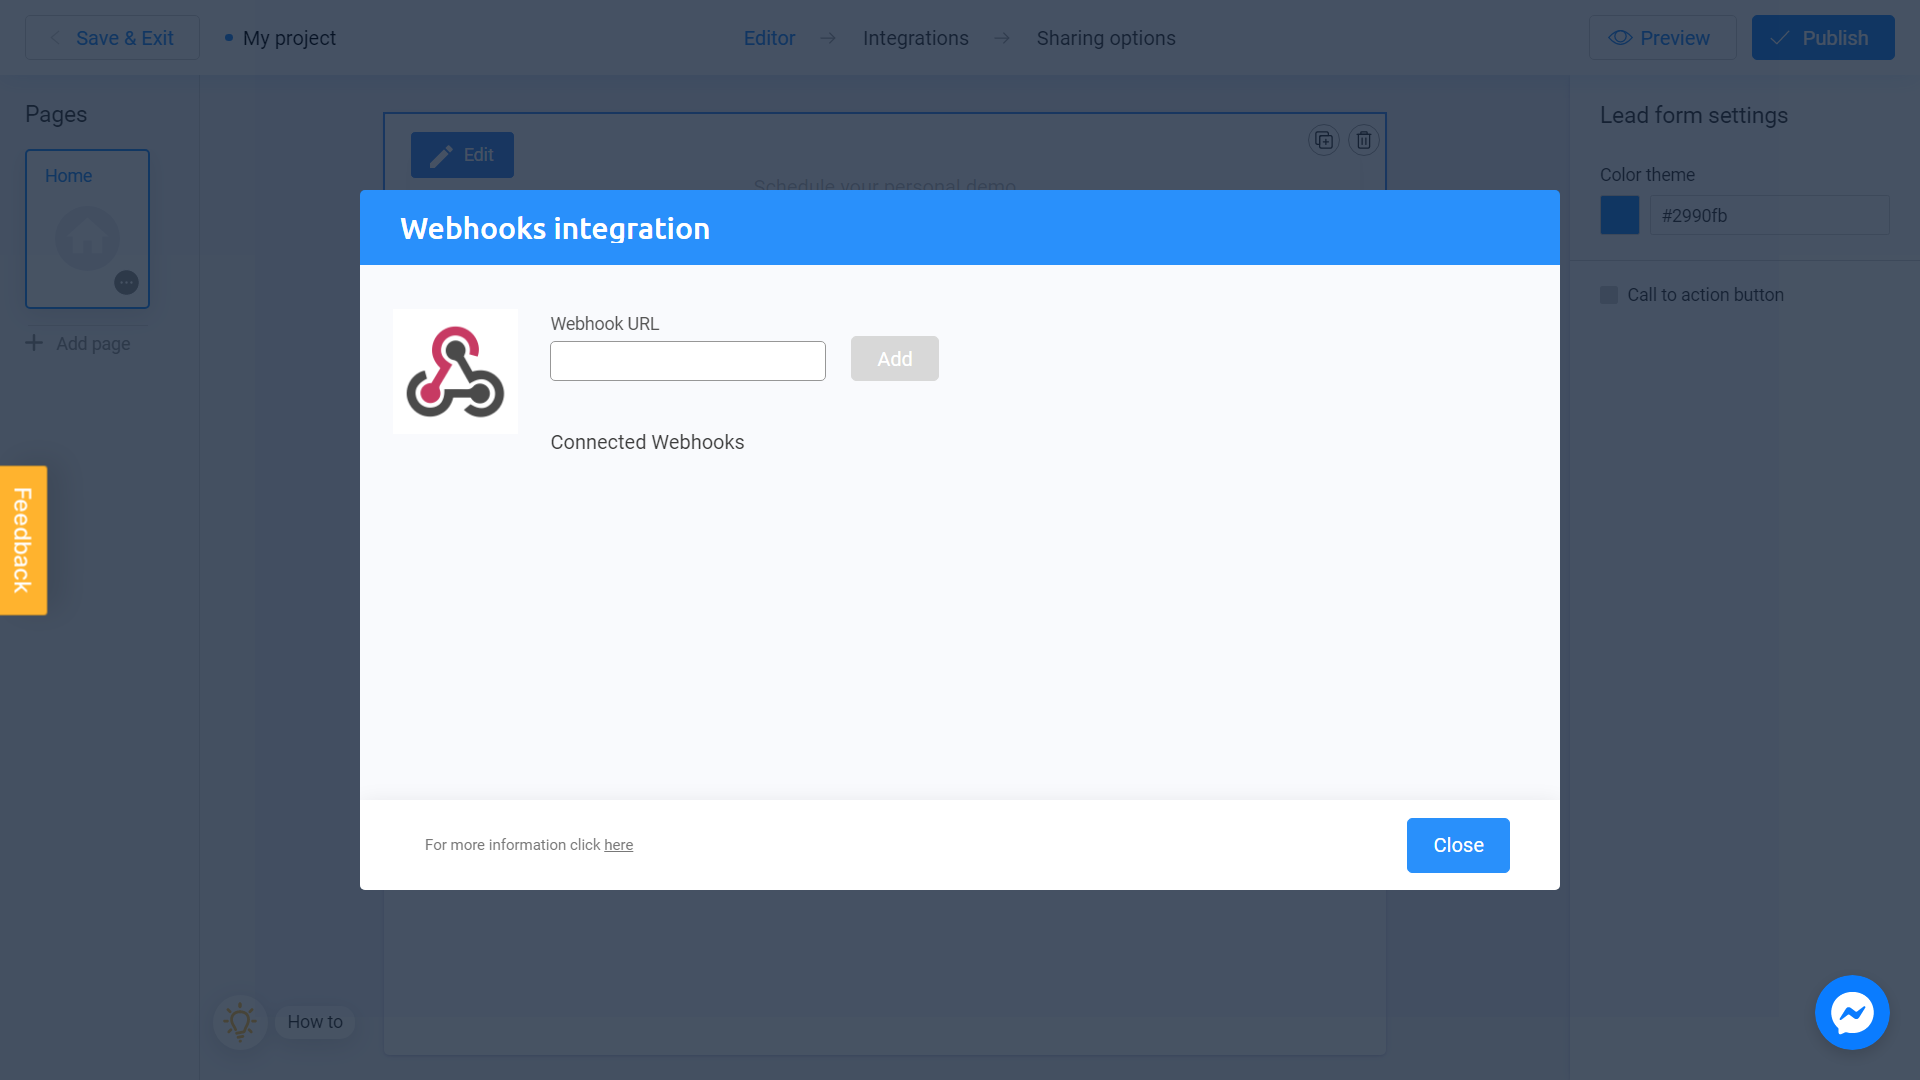
Task: Select the Integrations tab in header
Action: (915, 37)
